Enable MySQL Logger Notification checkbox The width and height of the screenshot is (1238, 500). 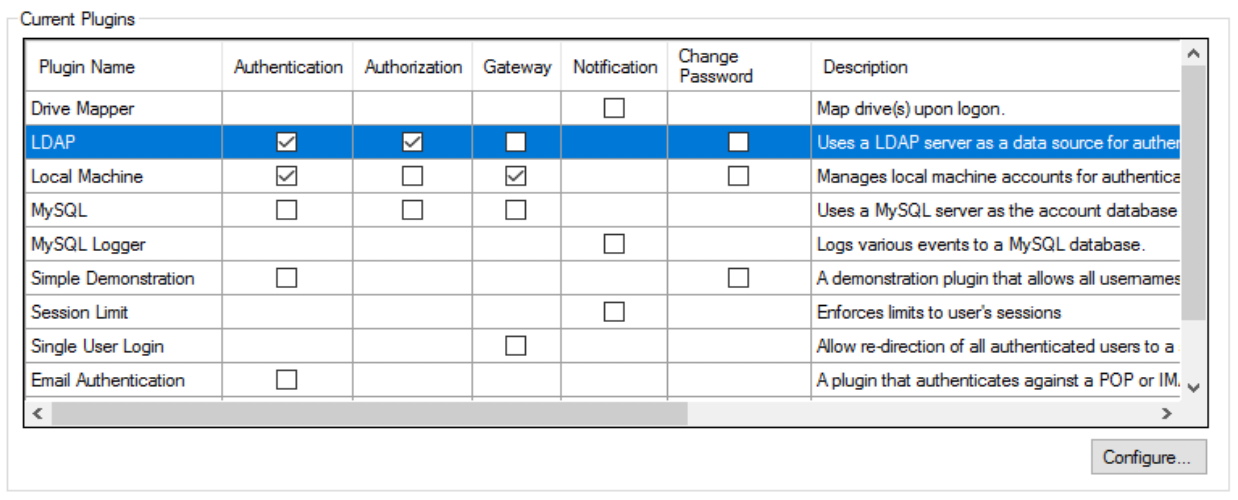point(614,245)
